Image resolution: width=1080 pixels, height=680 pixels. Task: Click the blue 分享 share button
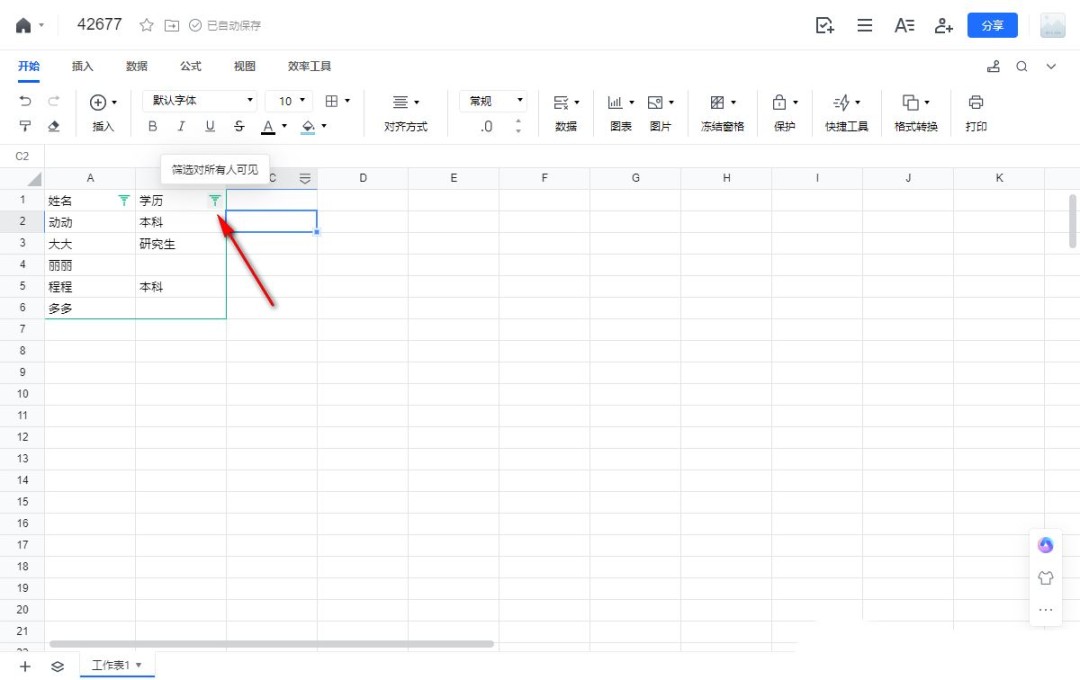[992, 25]
